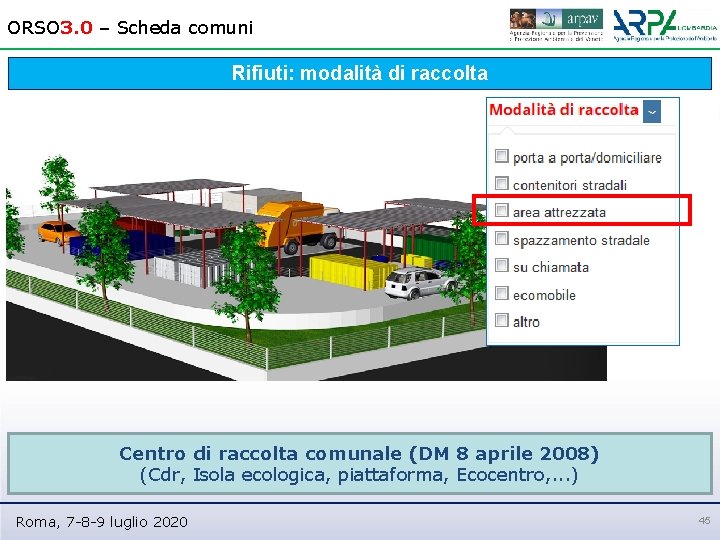Click the 'Rifiuti: modalità di raccolta' banner
The image size is (720, 540).
pos(360,73)
